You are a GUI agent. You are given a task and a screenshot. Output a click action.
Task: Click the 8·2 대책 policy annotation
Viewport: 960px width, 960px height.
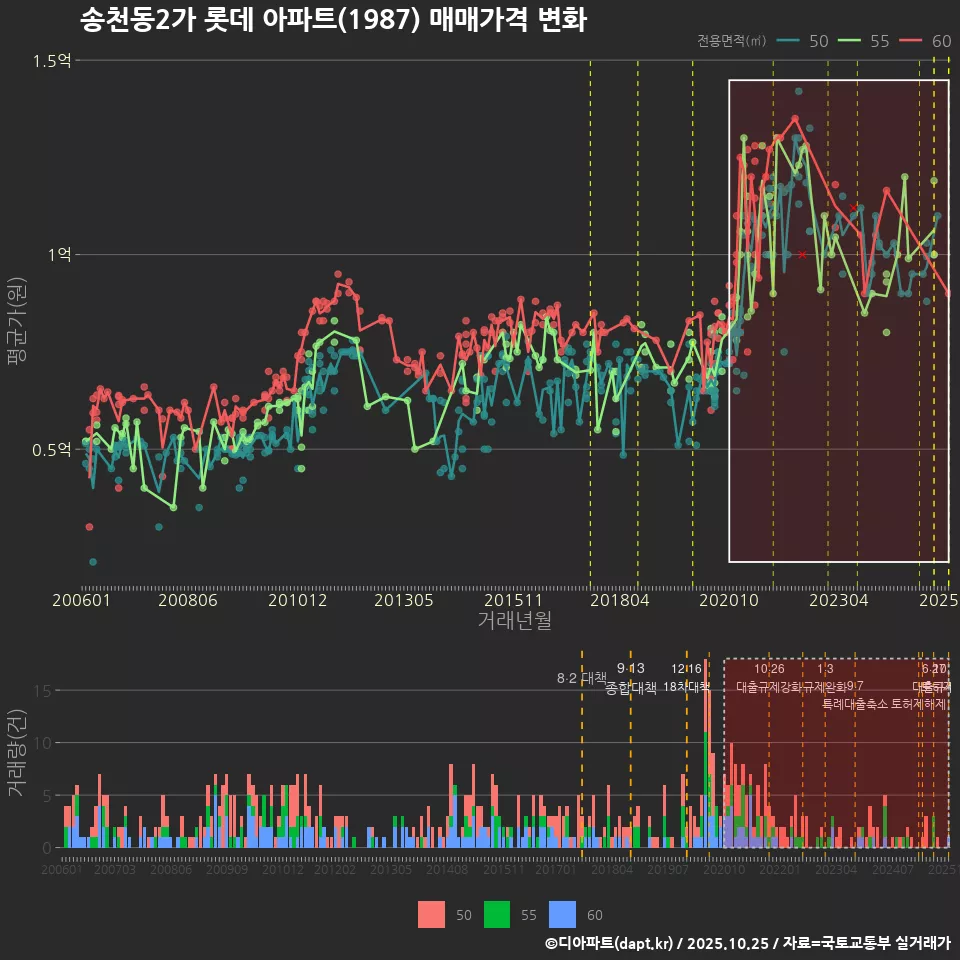581,678
